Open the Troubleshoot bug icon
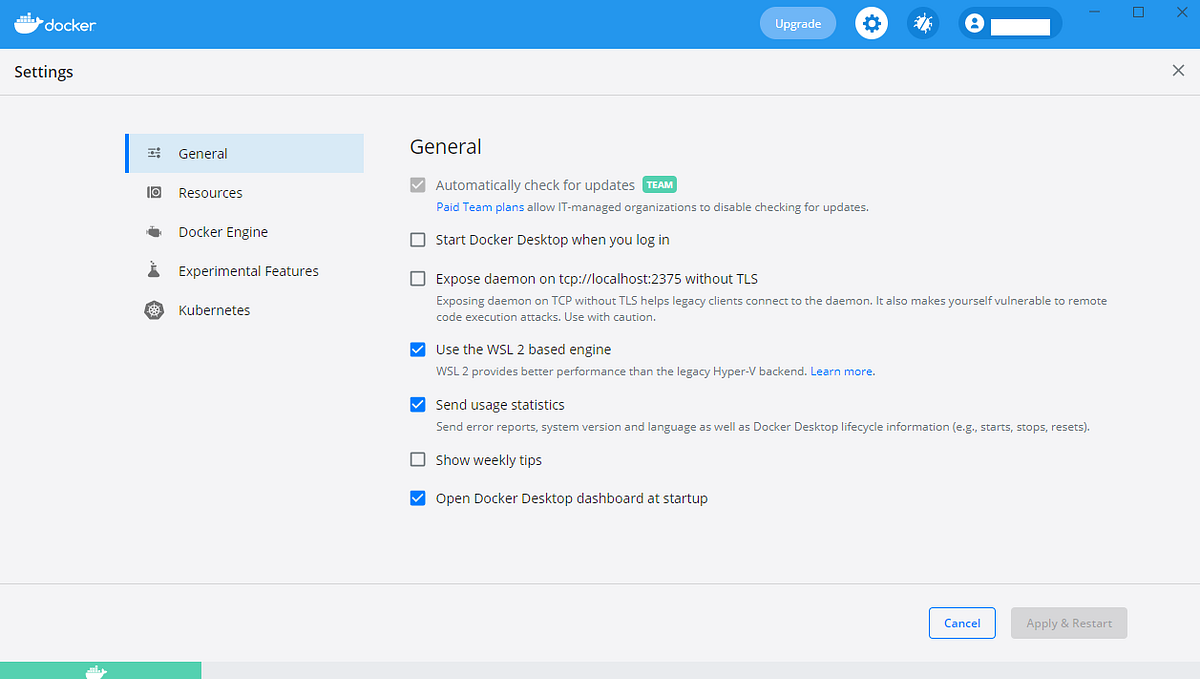 [x=923, y=22]
